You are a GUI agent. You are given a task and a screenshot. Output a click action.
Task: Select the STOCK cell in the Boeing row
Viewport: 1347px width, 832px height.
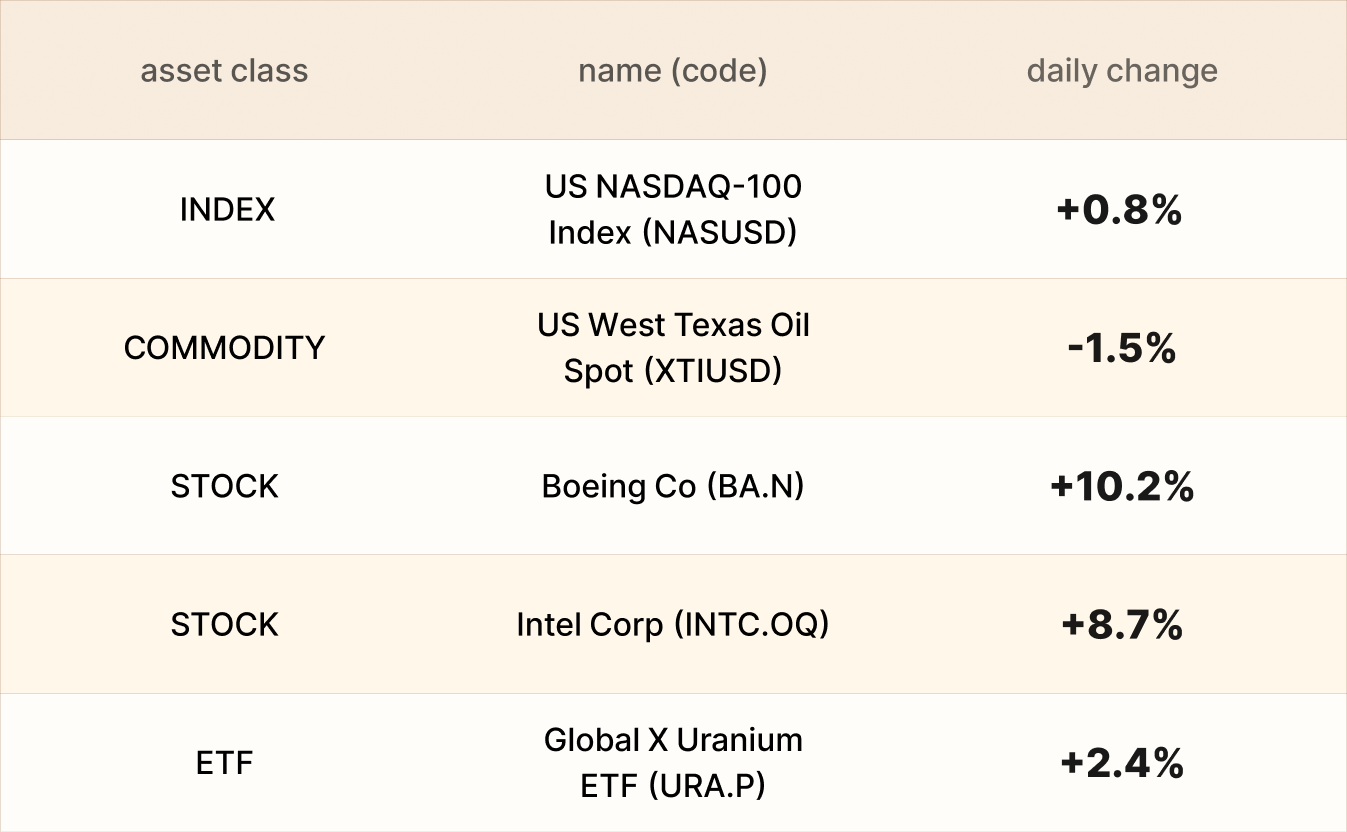(x=224, y=487)
